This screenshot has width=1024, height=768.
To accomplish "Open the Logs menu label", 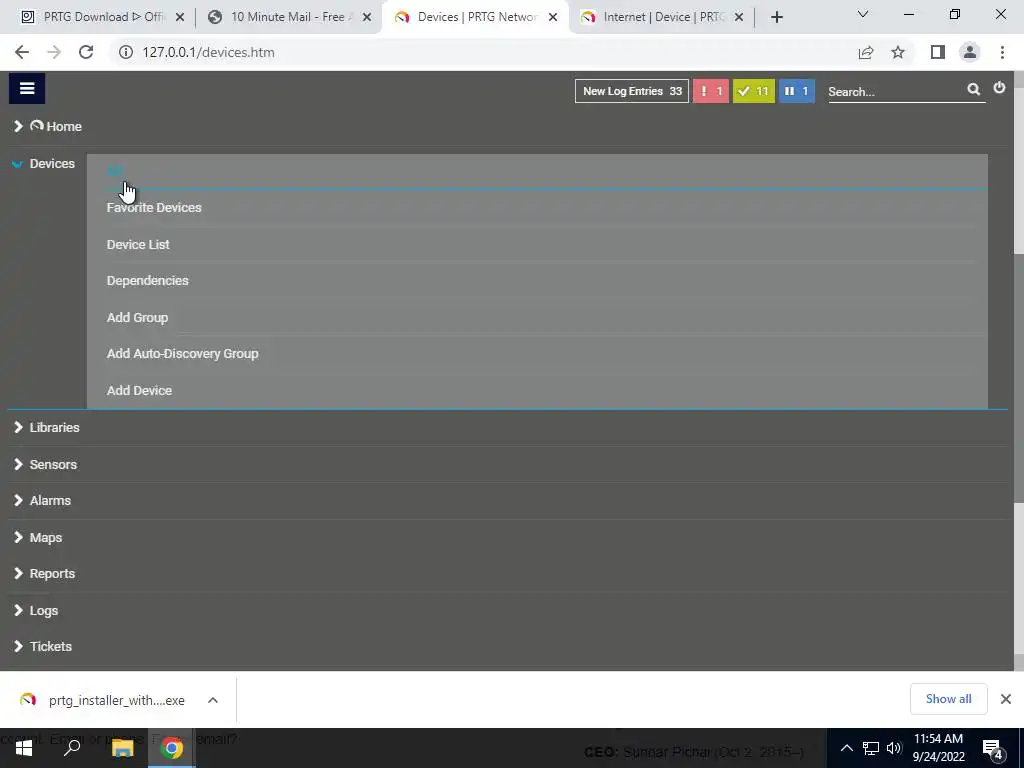I will coord(44,611).
